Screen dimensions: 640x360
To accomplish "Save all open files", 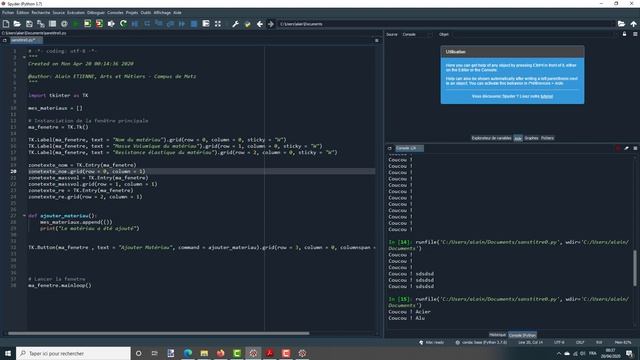I will coord(41,24).
